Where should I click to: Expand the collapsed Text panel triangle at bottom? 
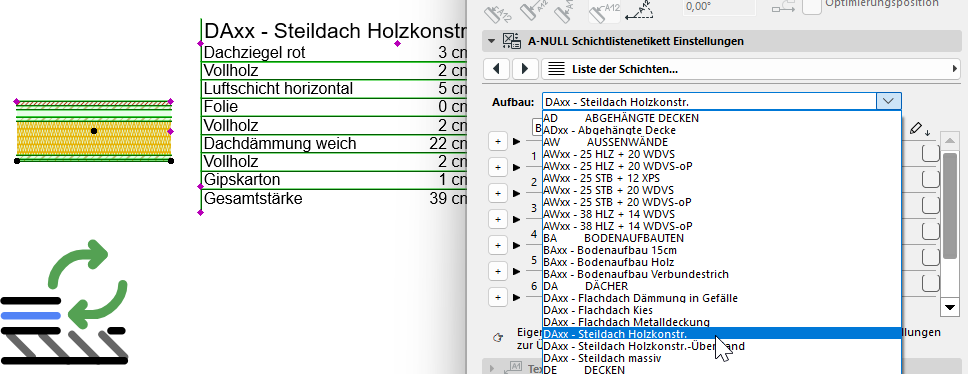point(491,369)
